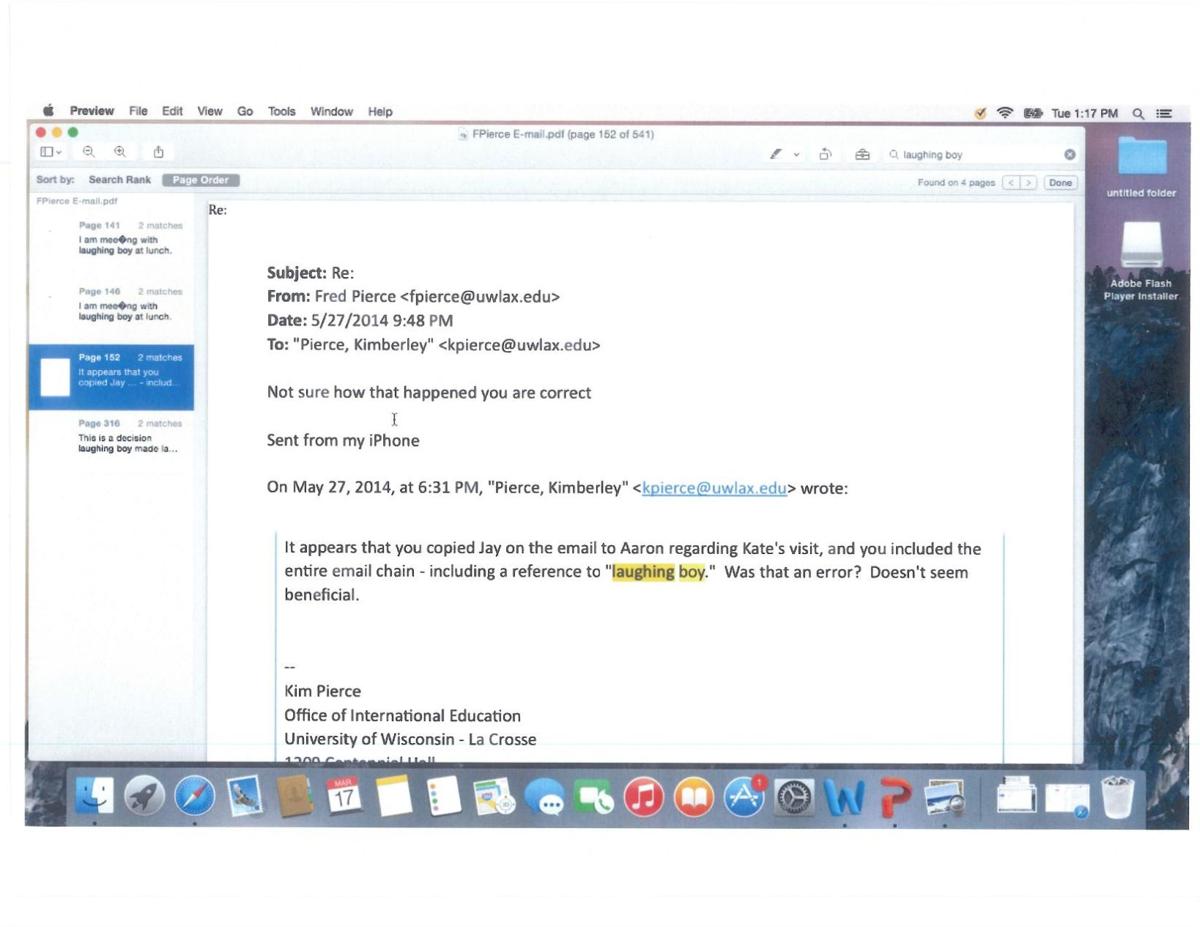This screenshot has width=1200, height=927.
Task: Open the Tools menu
Action: [281, 112]
